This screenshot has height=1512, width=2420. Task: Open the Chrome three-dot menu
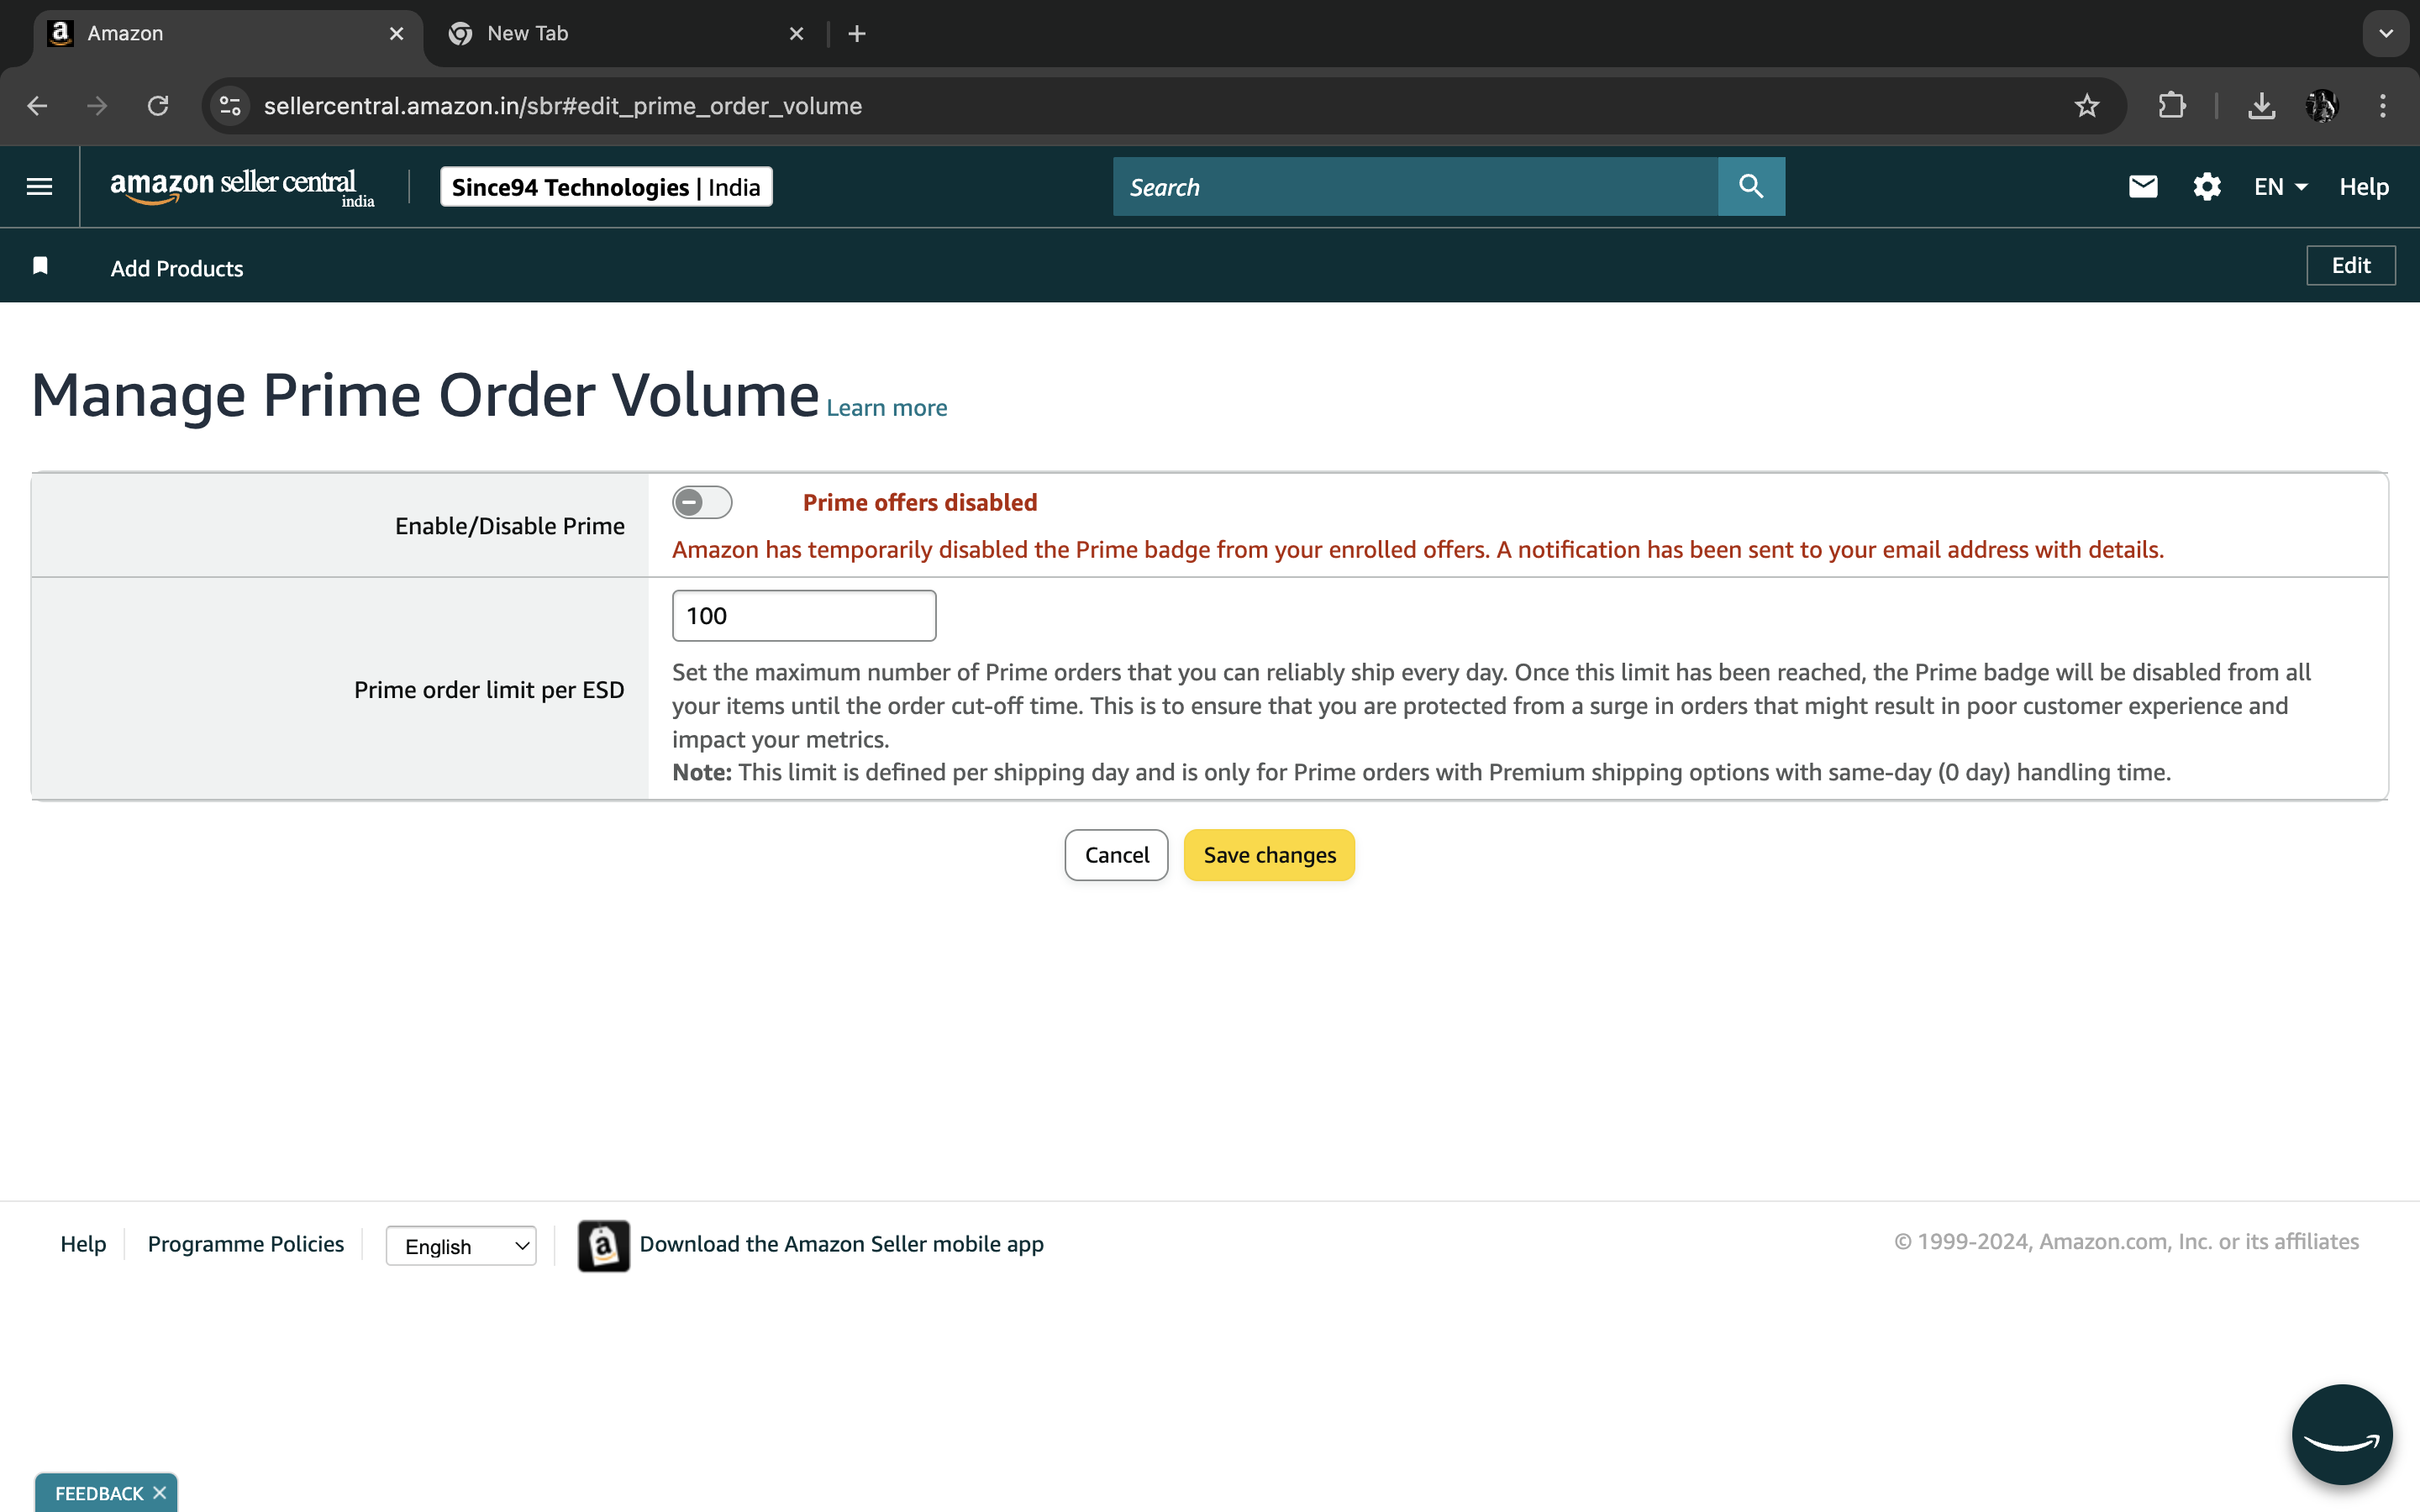(2382, 106)
